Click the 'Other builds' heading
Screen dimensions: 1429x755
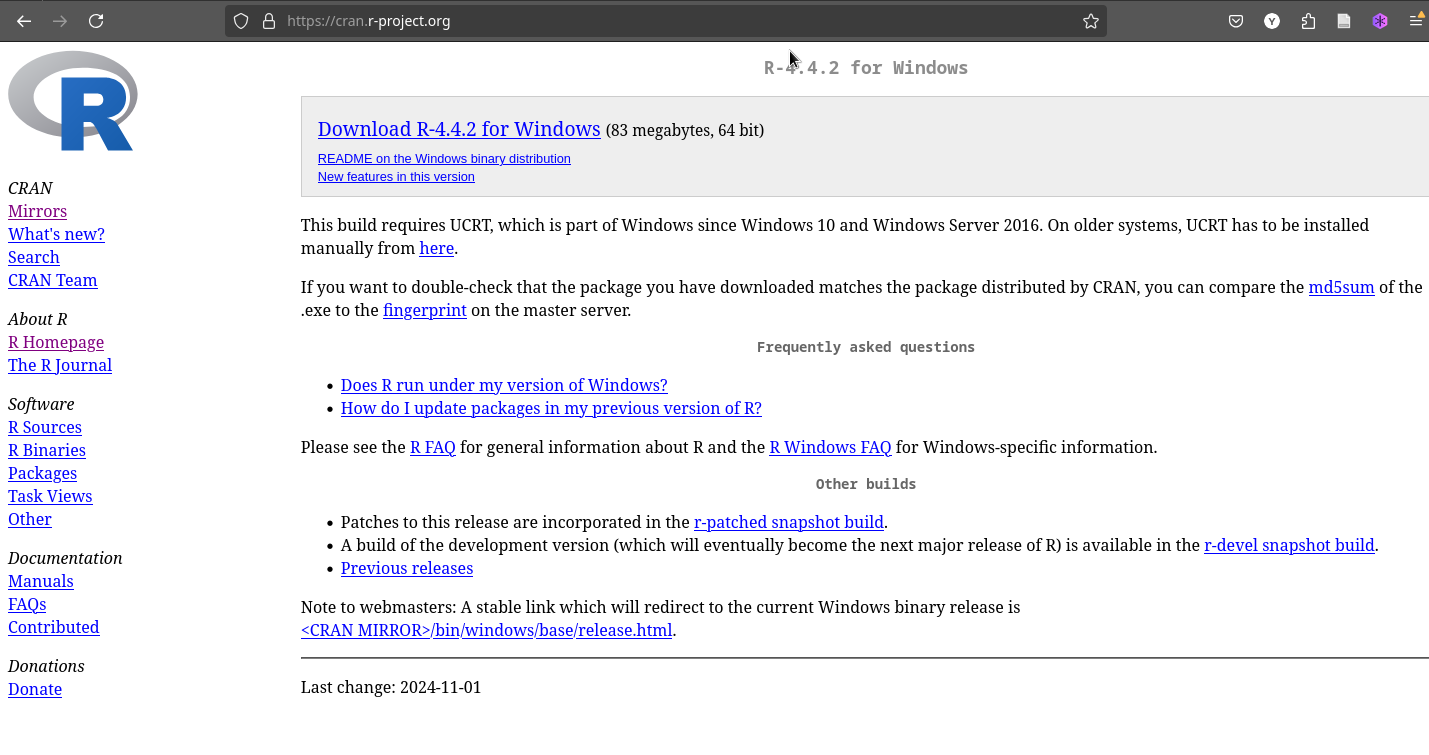(x=866, y=484)
